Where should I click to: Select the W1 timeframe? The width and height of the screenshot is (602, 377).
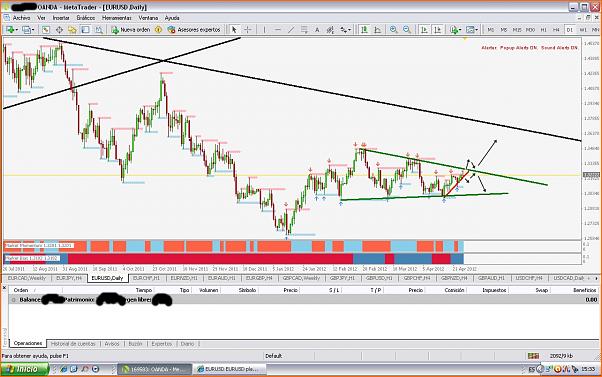tap(583, 30)
